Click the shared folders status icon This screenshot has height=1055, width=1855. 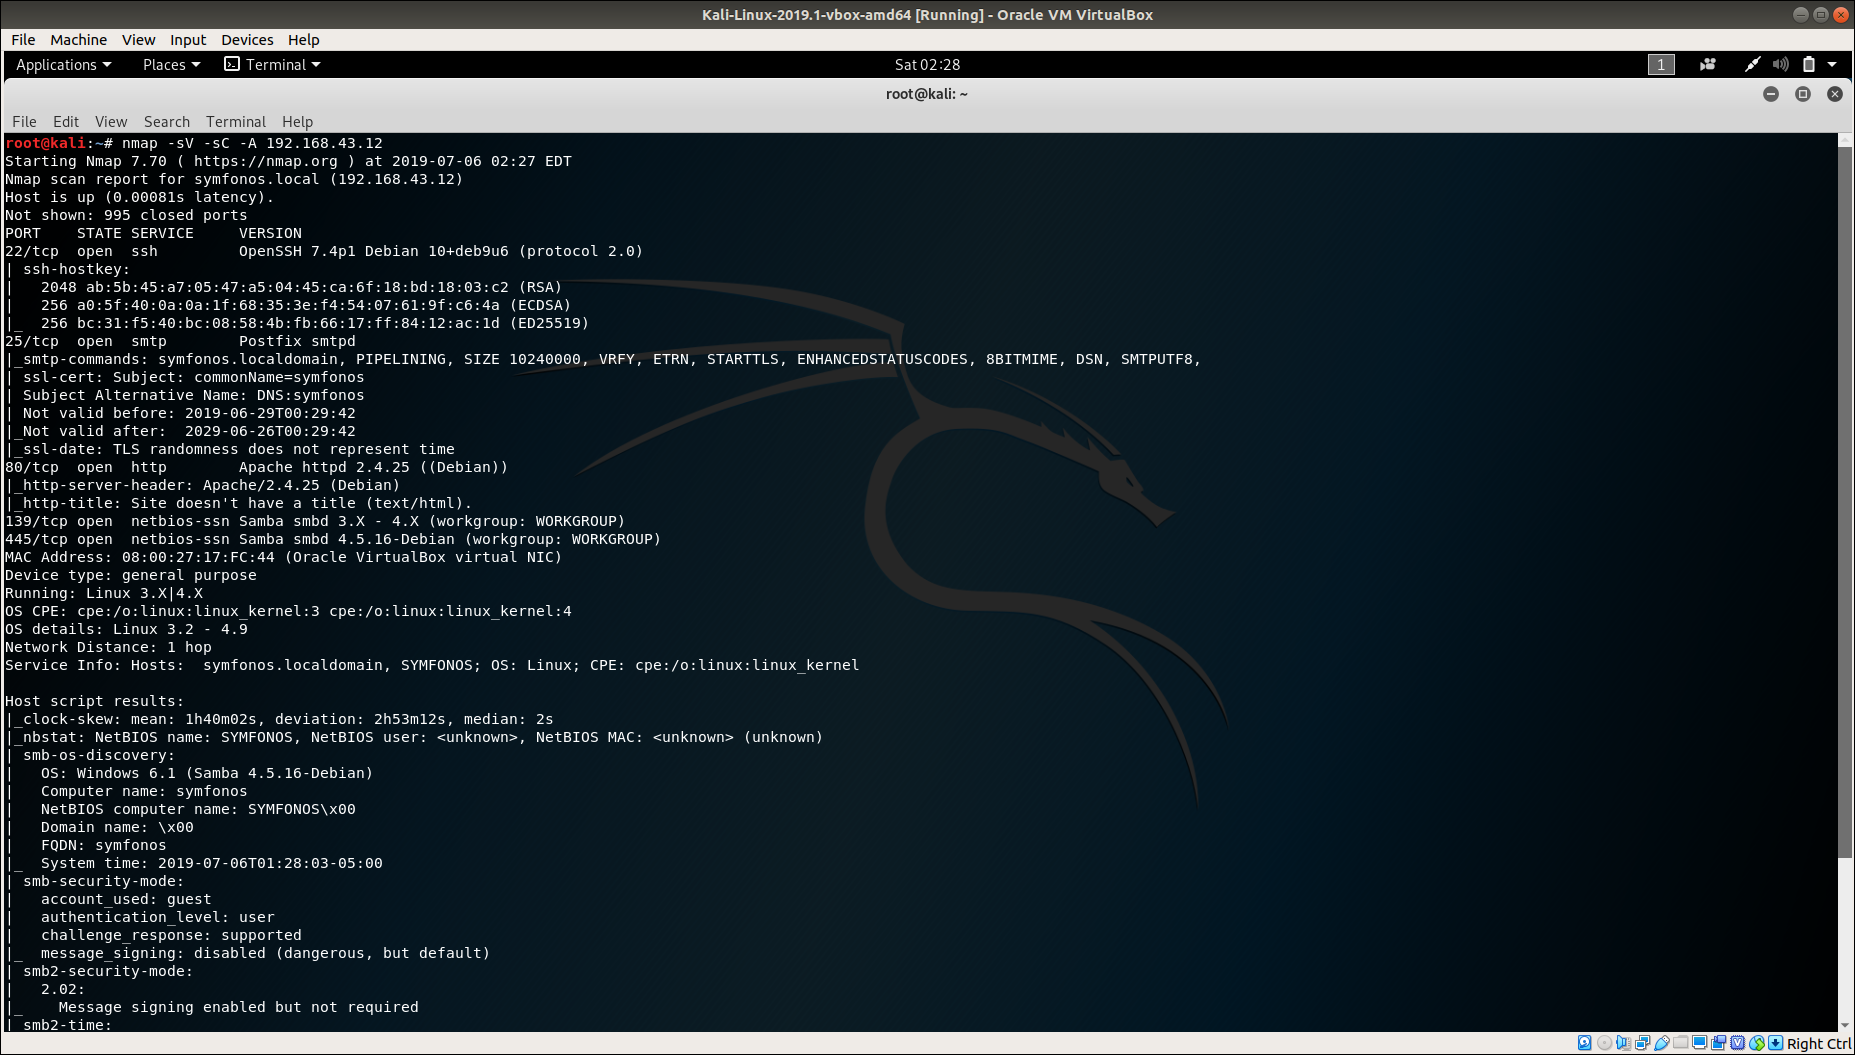1680,1042
